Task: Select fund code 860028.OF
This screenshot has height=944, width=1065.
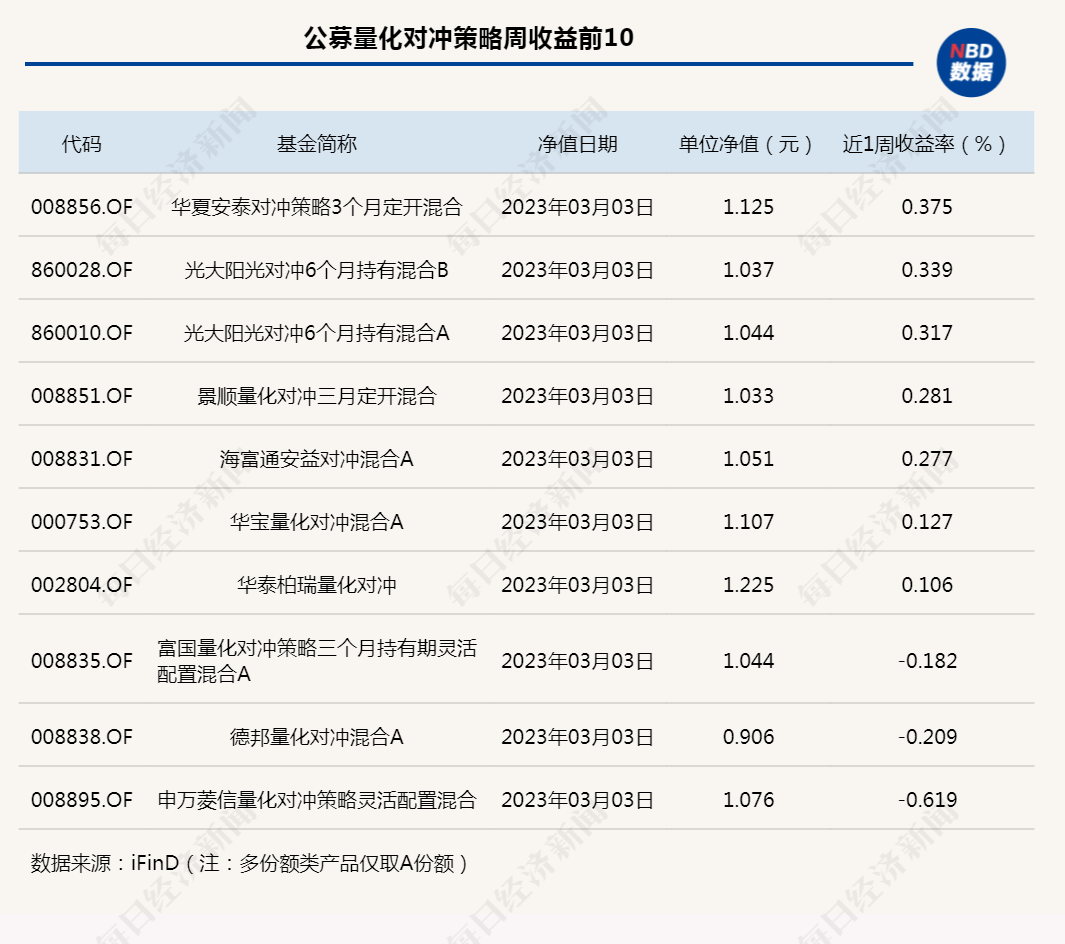Action: click(82, 270)
